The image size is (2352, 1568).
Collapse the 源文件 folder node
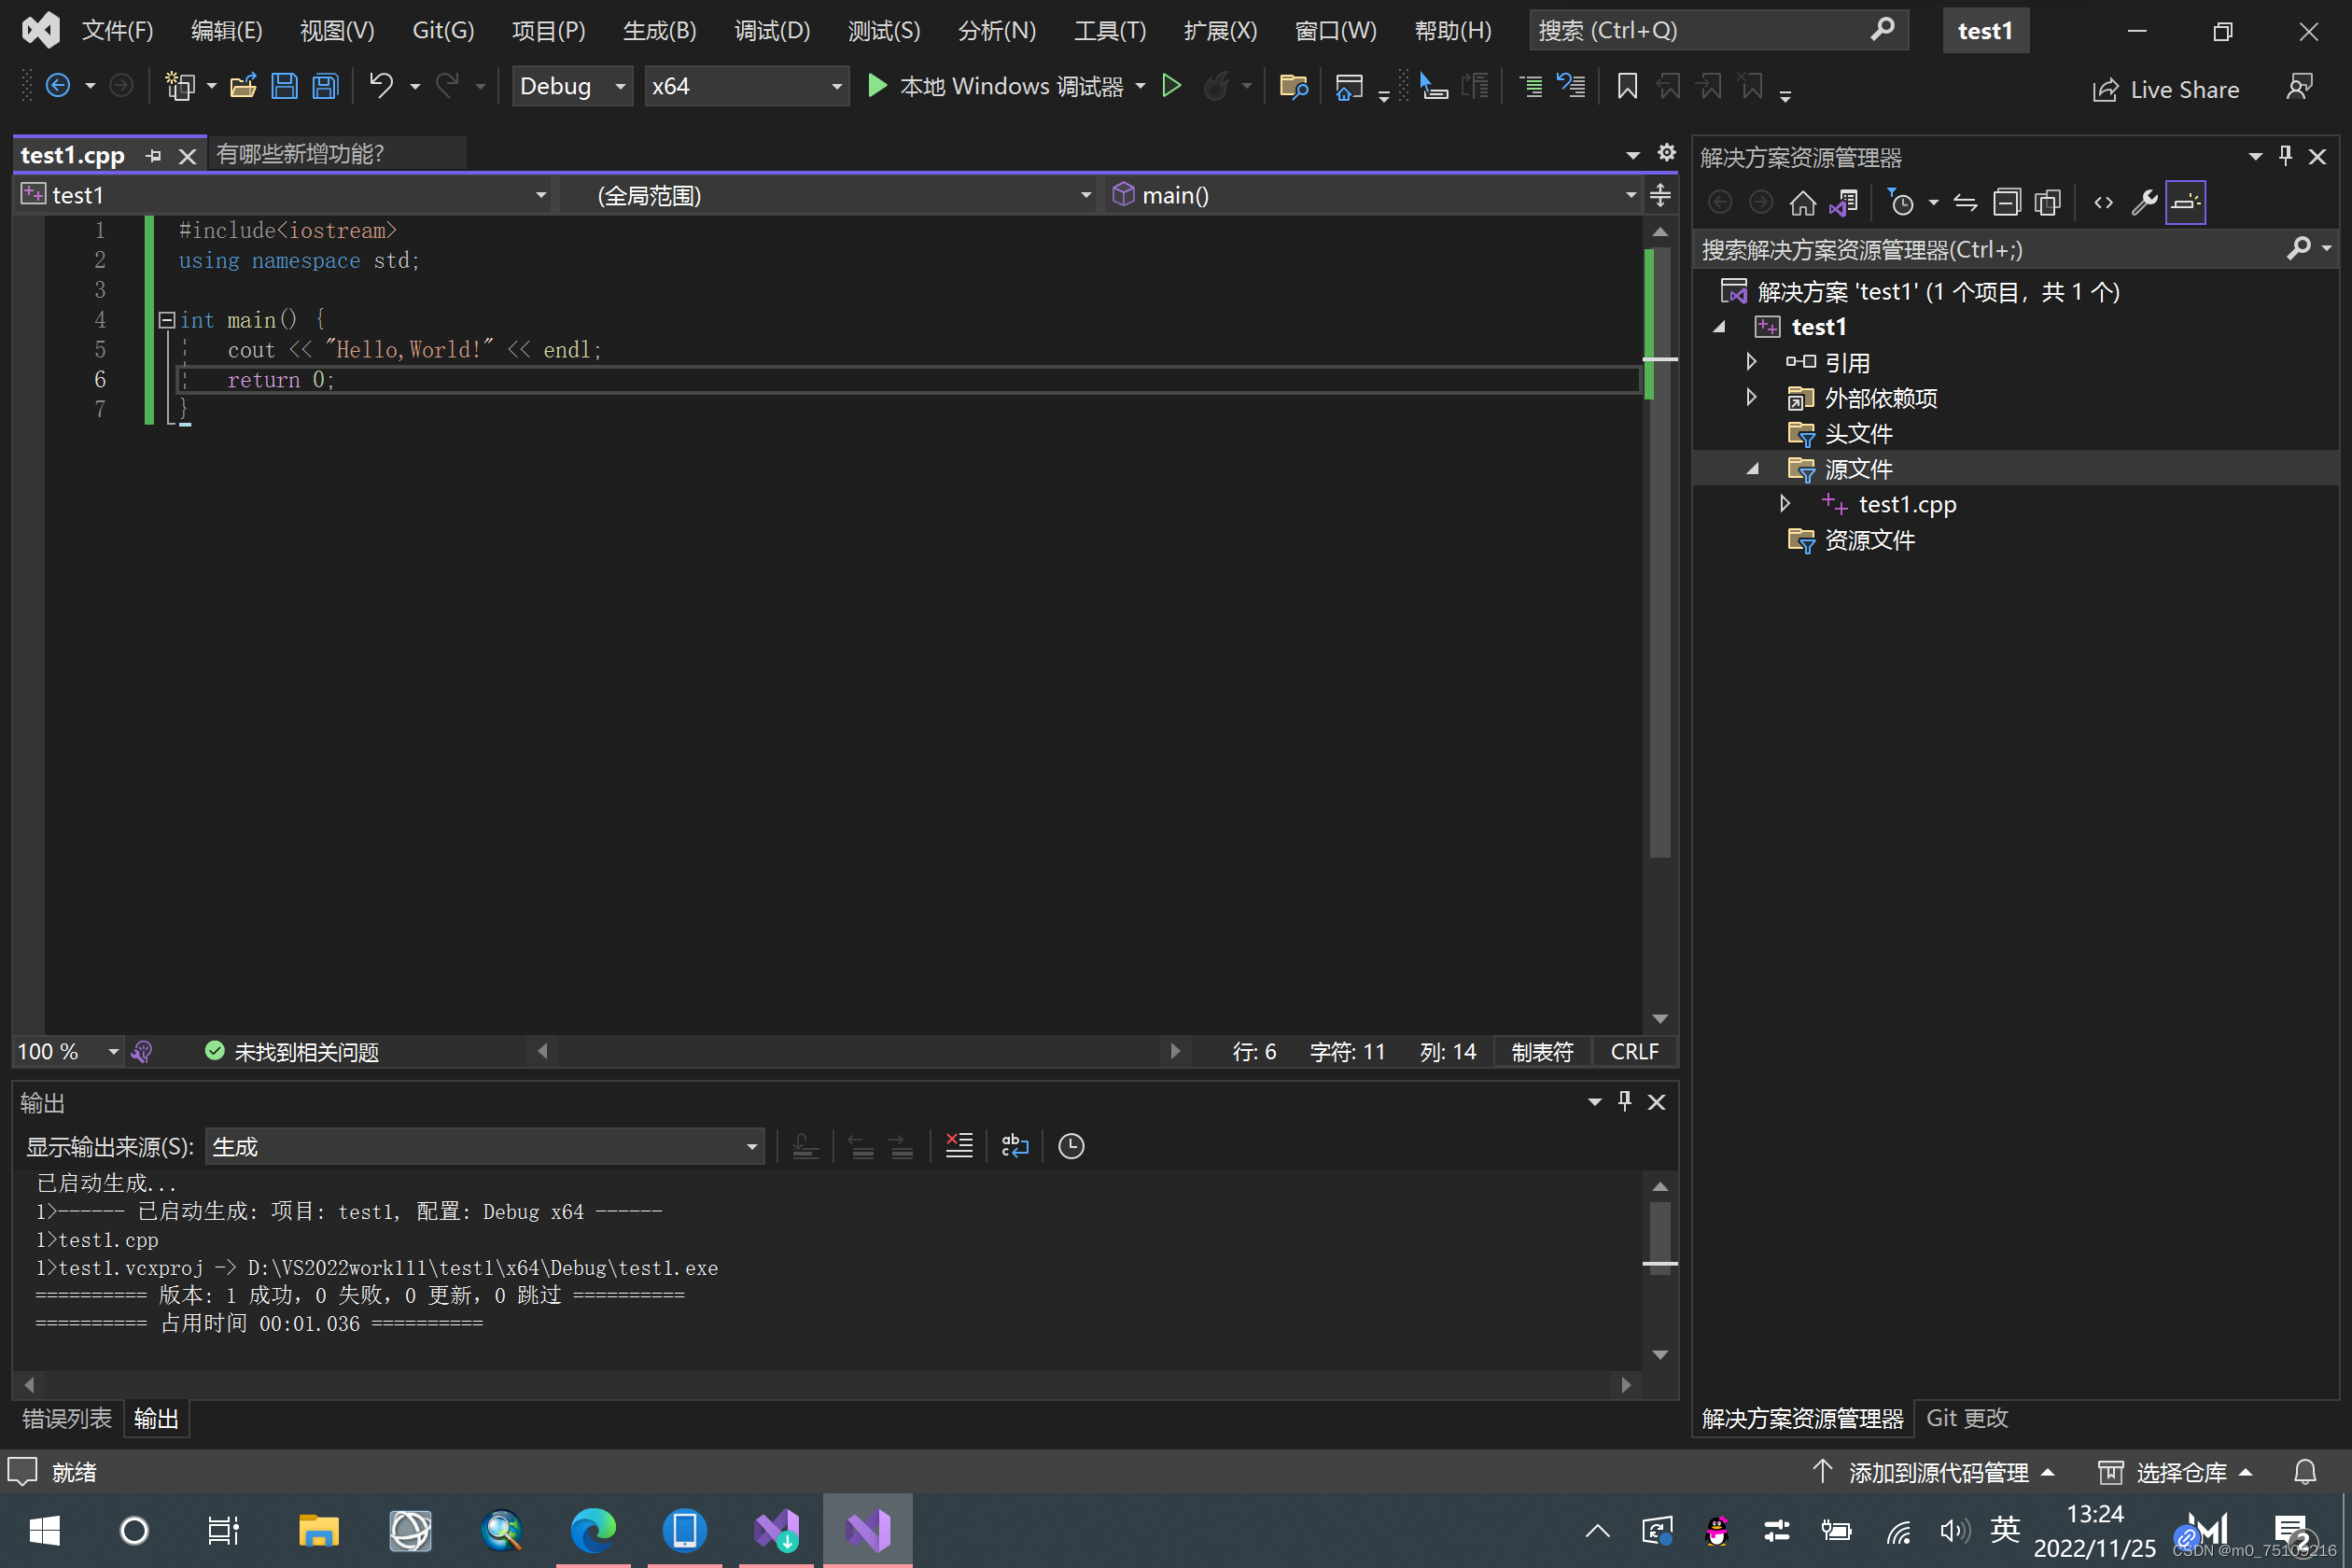(1753, 469)
